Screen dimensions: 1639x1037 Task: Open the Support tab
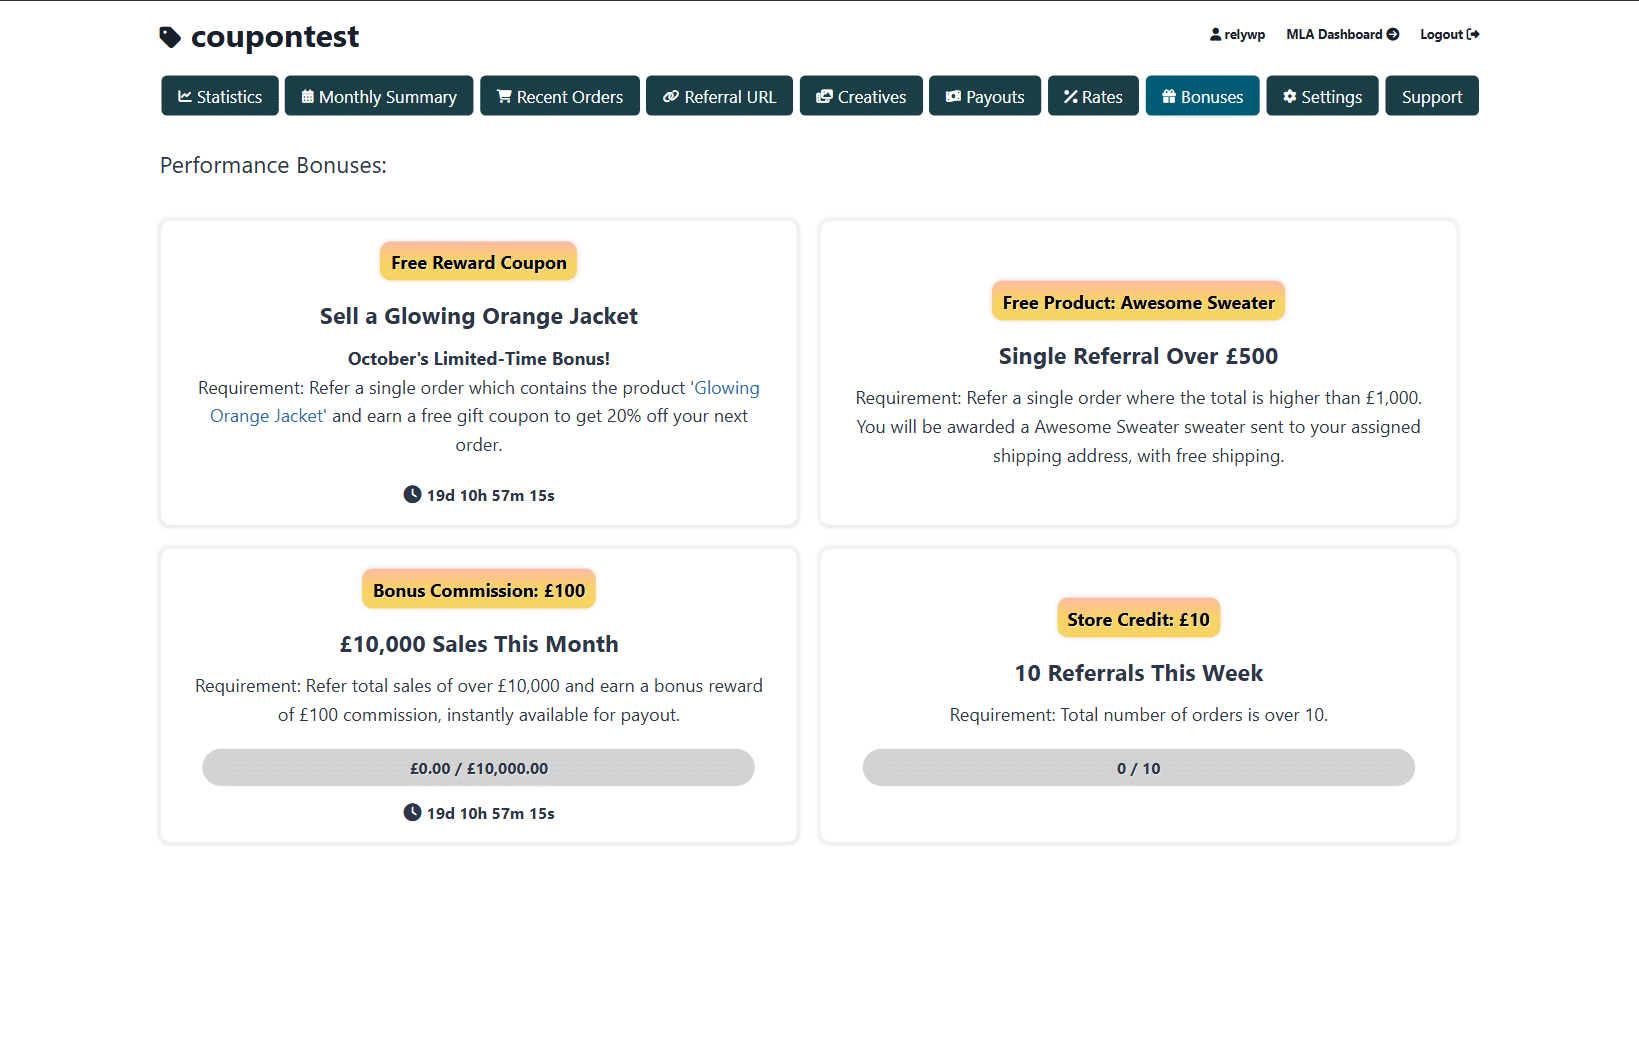click(x=1432, y=96)
